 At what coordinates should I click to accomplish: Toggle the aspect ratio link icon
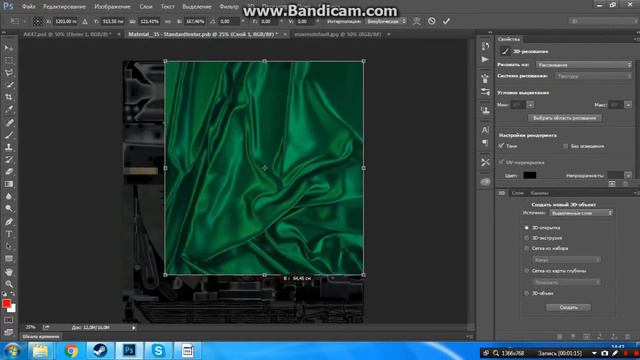pyautogui.click(x=167, y=21)
